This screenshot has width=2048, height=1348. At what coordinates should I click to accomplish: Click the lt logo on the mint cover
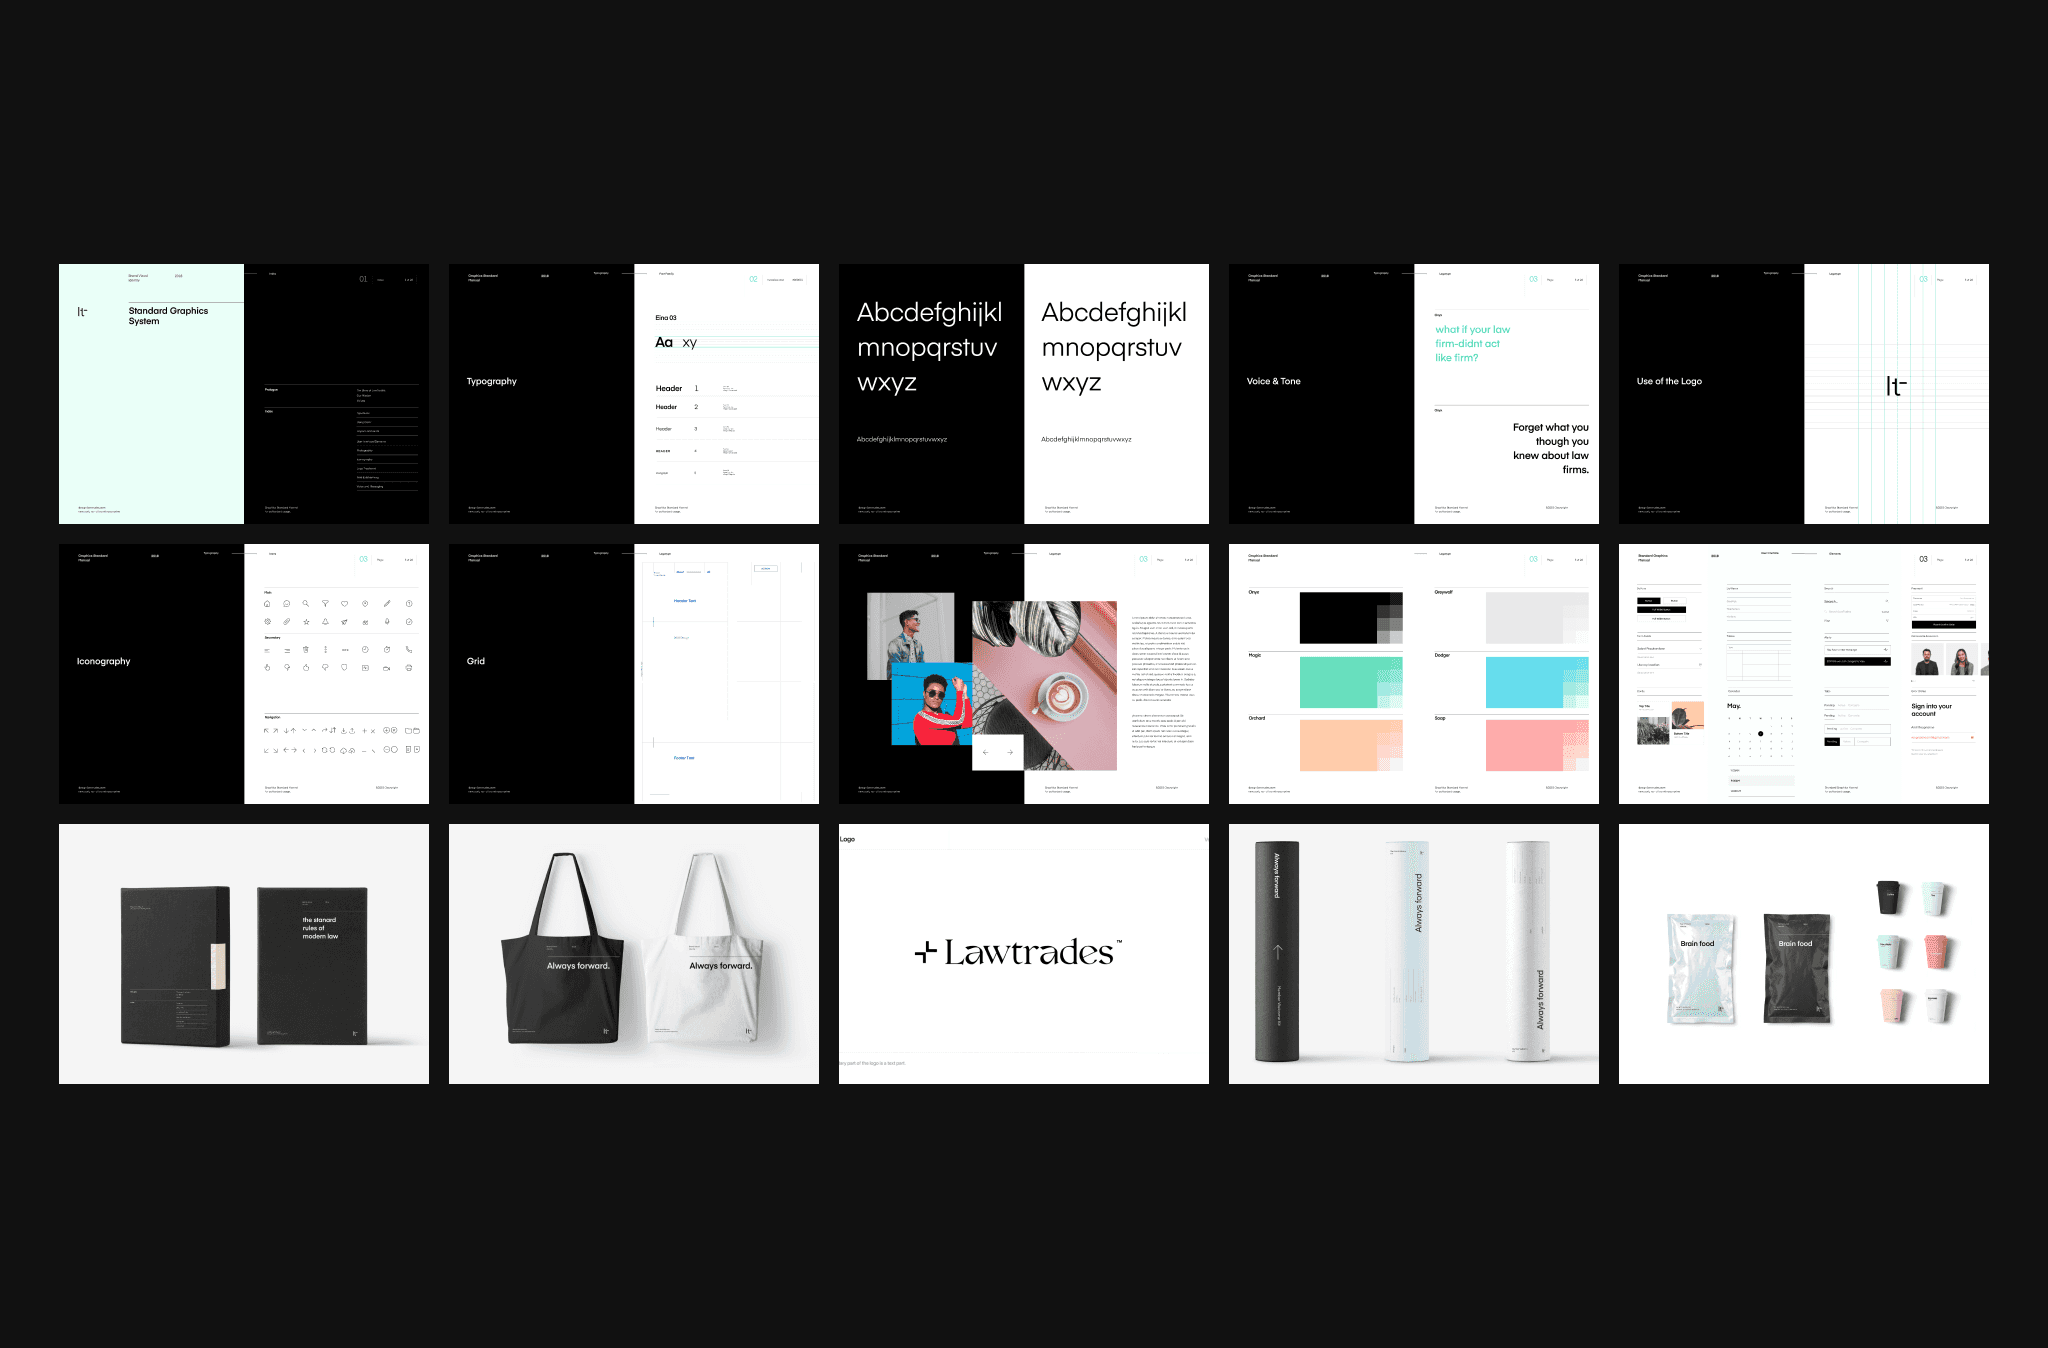[x=82, y=312]
